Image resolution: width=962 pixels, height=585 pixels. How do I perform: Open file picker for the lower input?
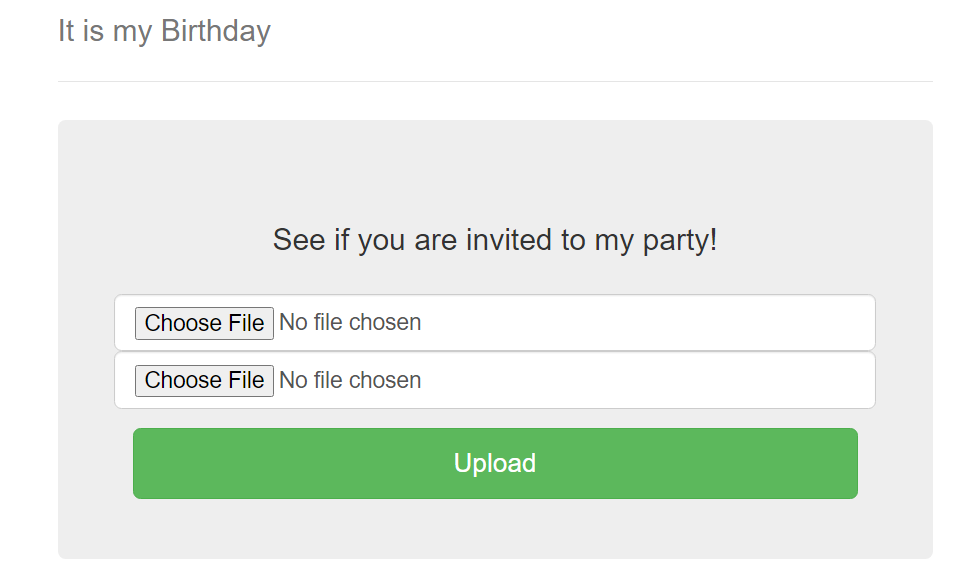[x=204, y=380]
